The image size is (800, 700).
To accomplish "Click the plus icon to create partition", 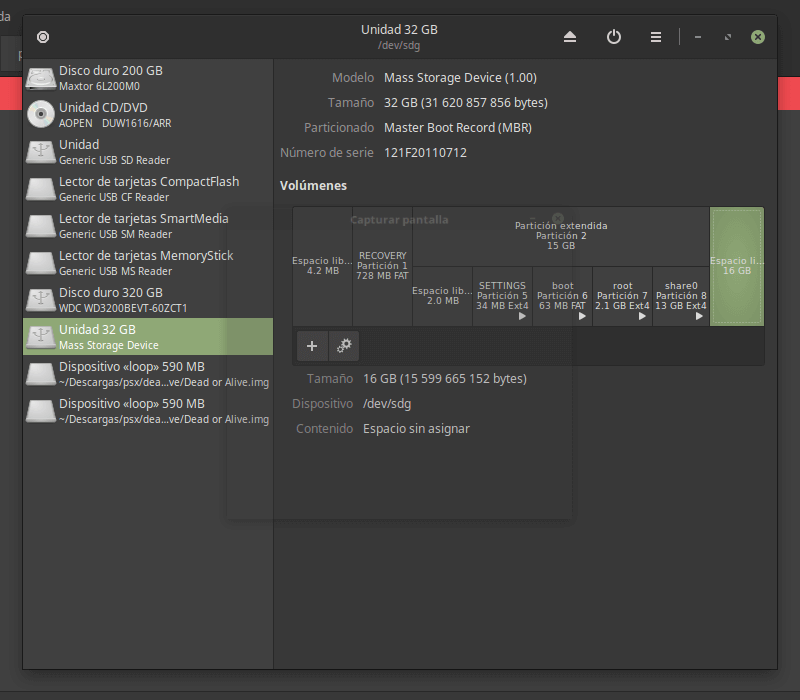I will pyautogui.click(x=312, y=346).
